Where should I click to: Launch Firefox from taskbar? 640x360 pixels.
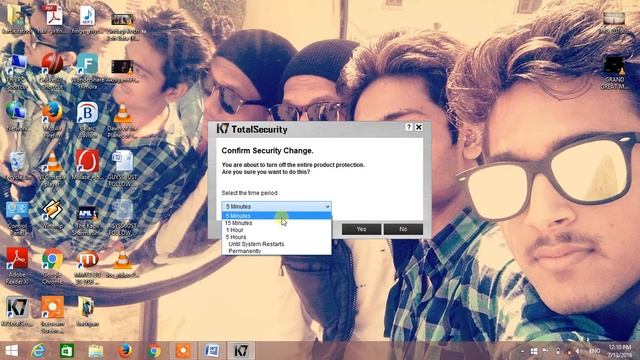coord(125,351)
